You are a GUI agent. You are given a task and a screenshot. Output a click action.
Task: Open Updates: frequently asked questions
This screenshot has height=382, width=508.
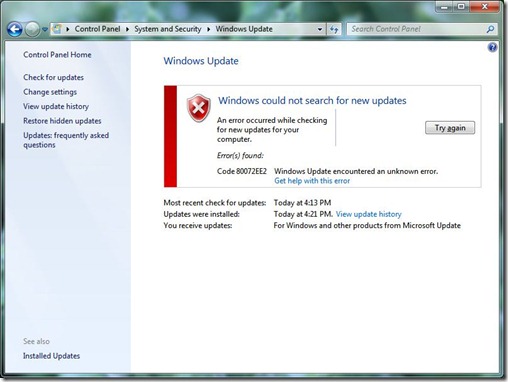(66, 140)
